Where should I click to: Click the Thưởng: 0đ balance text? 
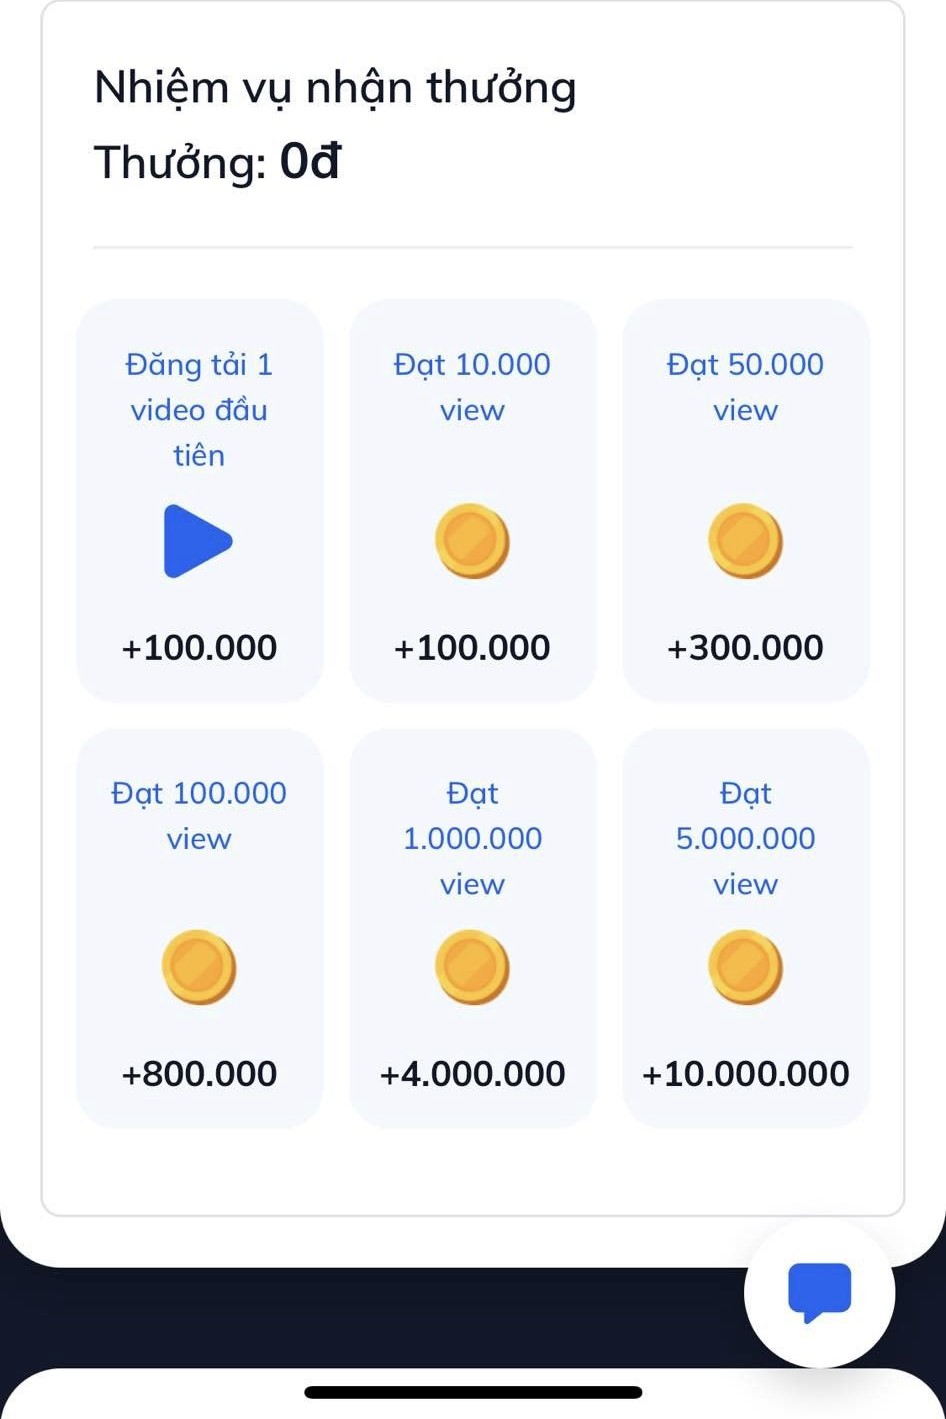click(217, 162)
